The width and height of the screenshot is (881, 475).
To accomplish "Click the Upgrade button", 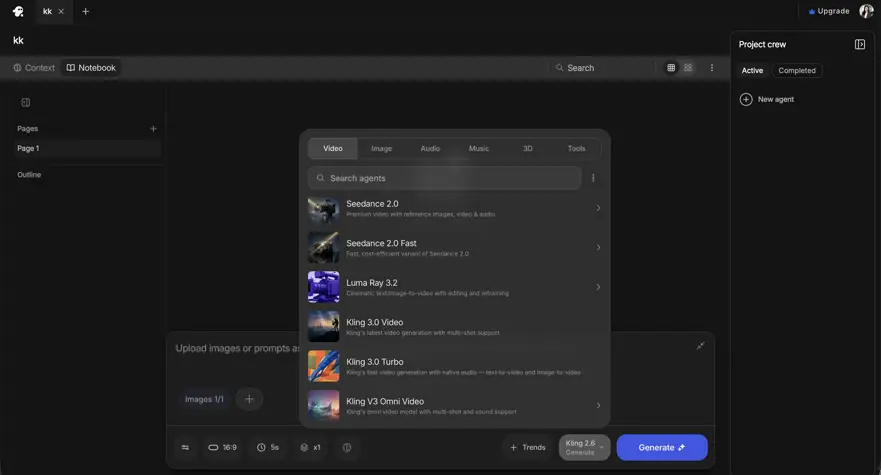I will pos(829,11).
